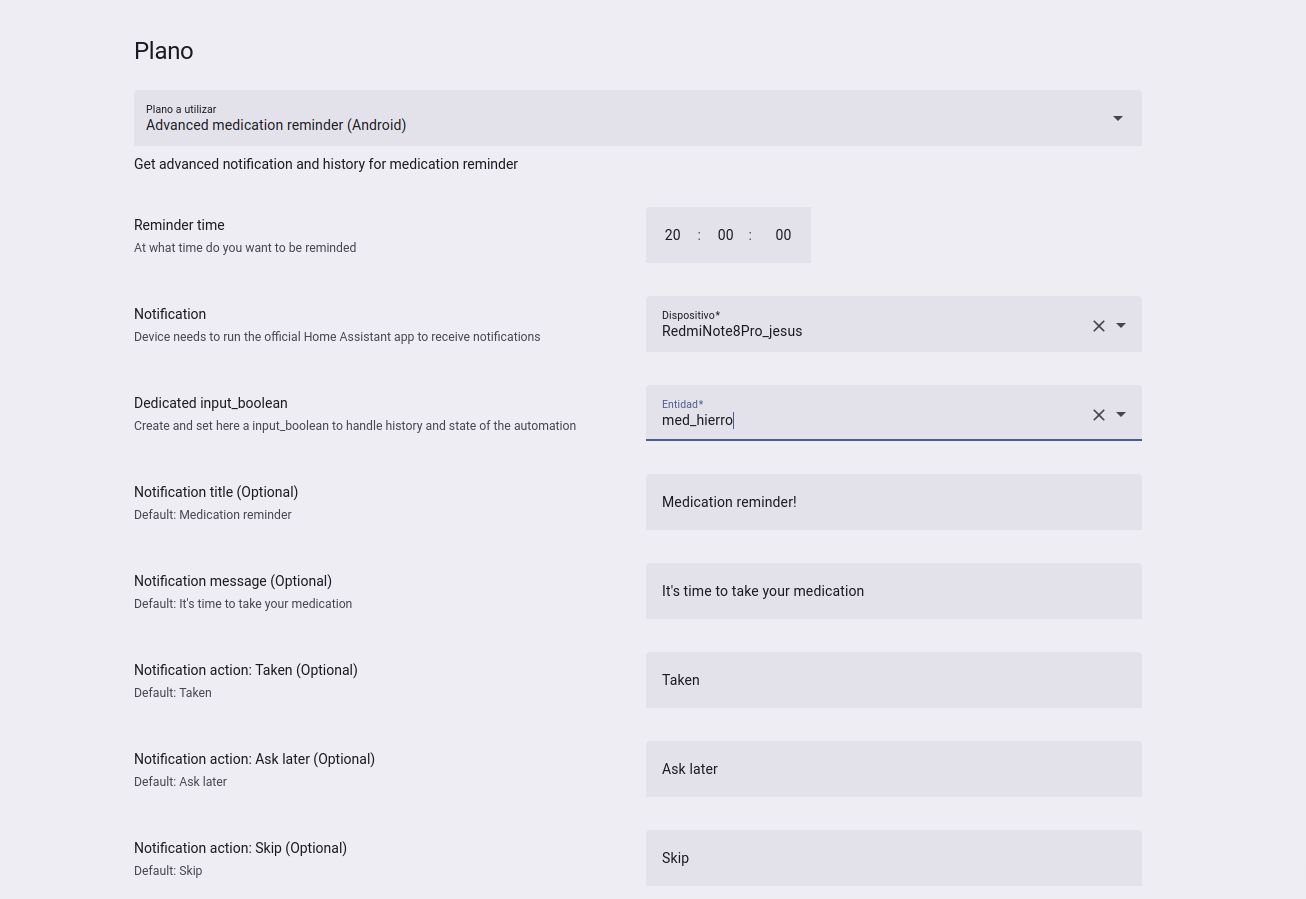Image resolution: width=1306 pixels, height=899 pixels.
Task: Click the blueprint description text below dropdown
Action: [326, 164]
